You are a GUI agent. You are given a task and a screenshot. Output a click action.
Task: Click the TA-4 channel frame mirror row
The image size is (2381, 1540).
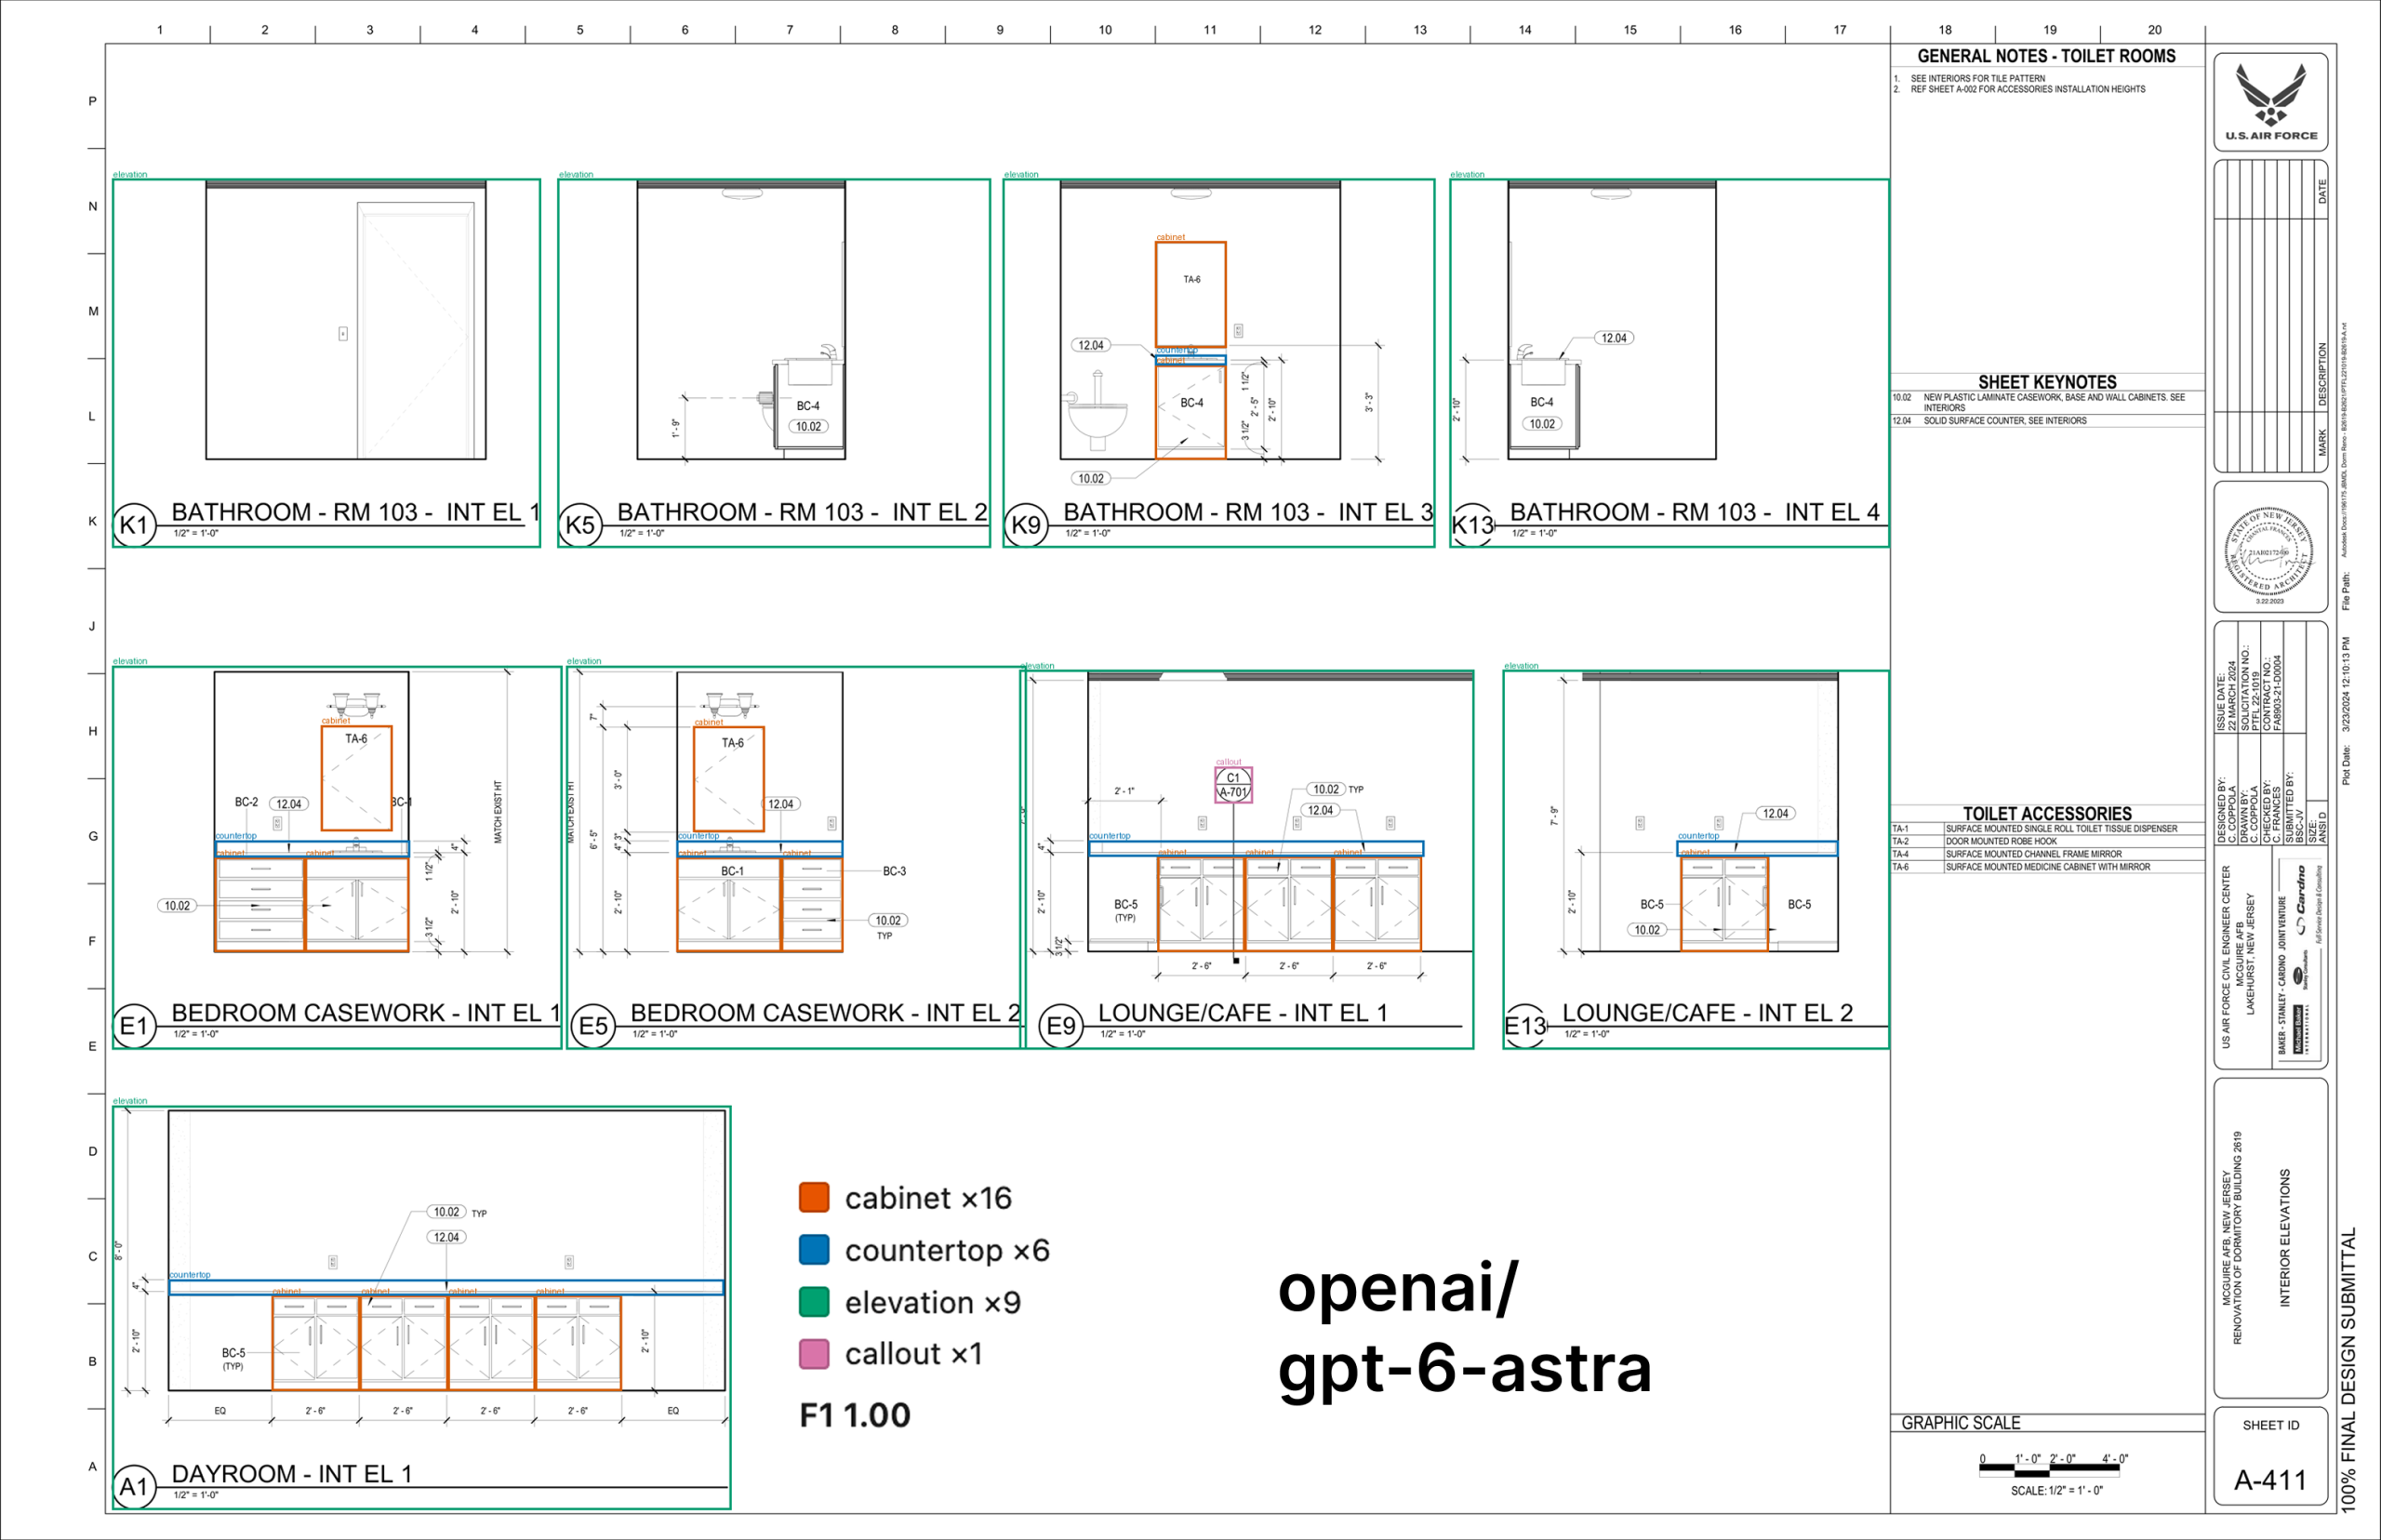(2047, 855)
